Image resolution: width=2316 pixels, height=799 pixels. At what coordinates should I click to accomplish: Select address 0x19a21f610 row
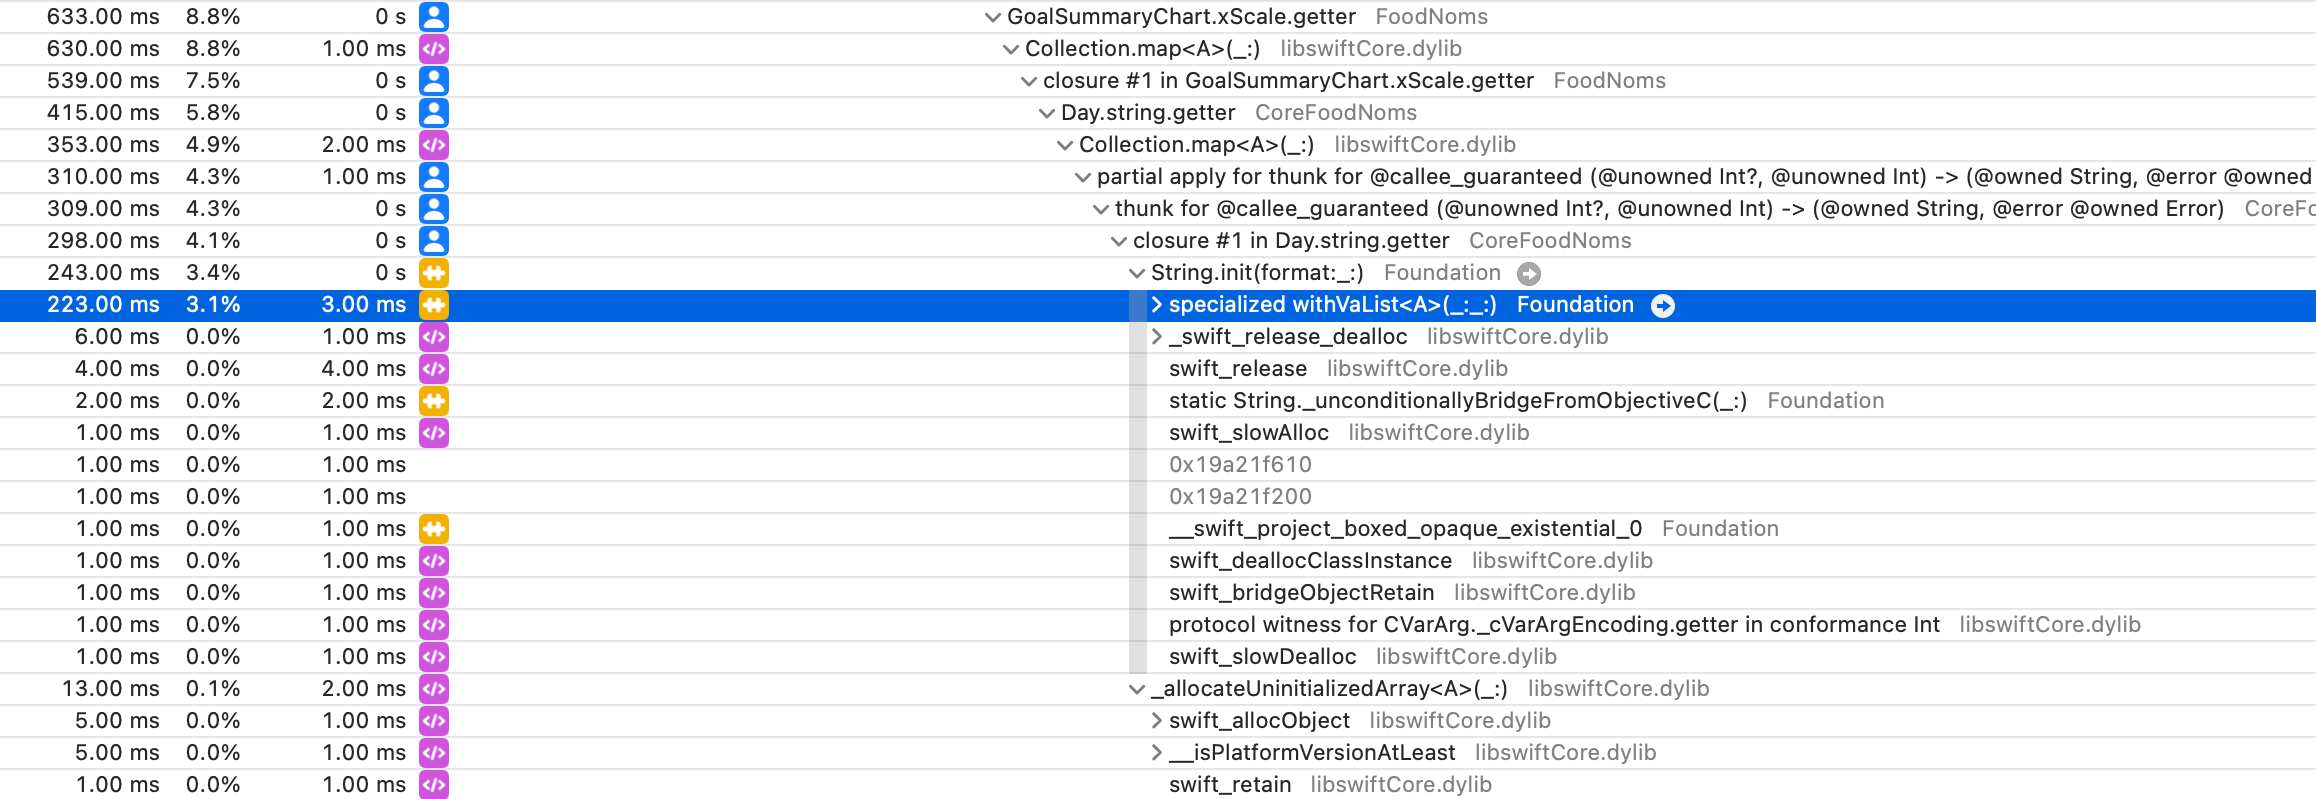point(1158,465)
